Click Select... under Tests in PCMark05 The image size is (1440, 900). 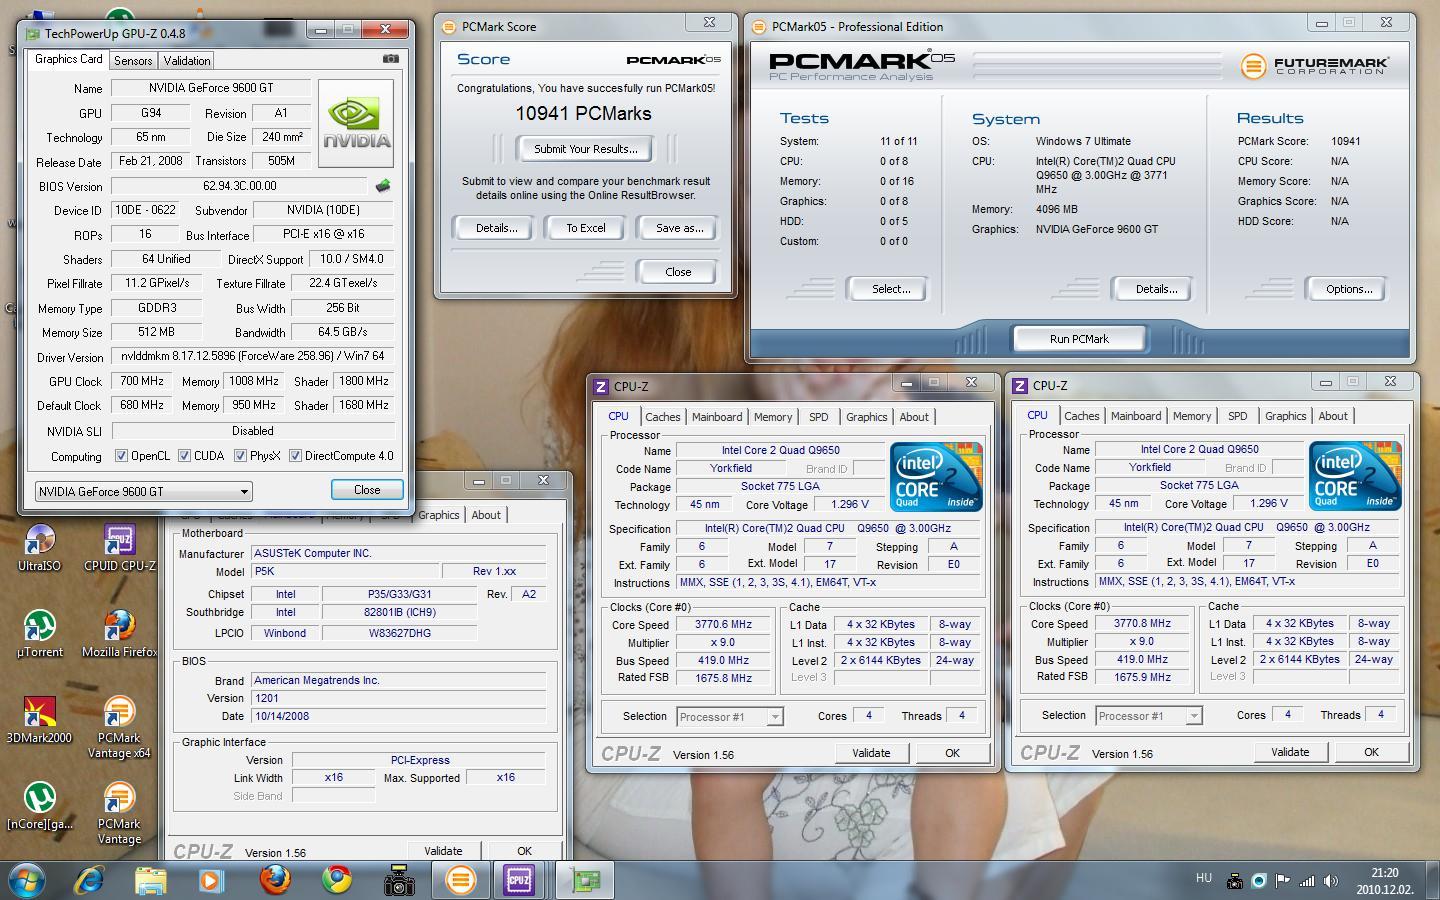pyautogui.click(x=890, y=289)
